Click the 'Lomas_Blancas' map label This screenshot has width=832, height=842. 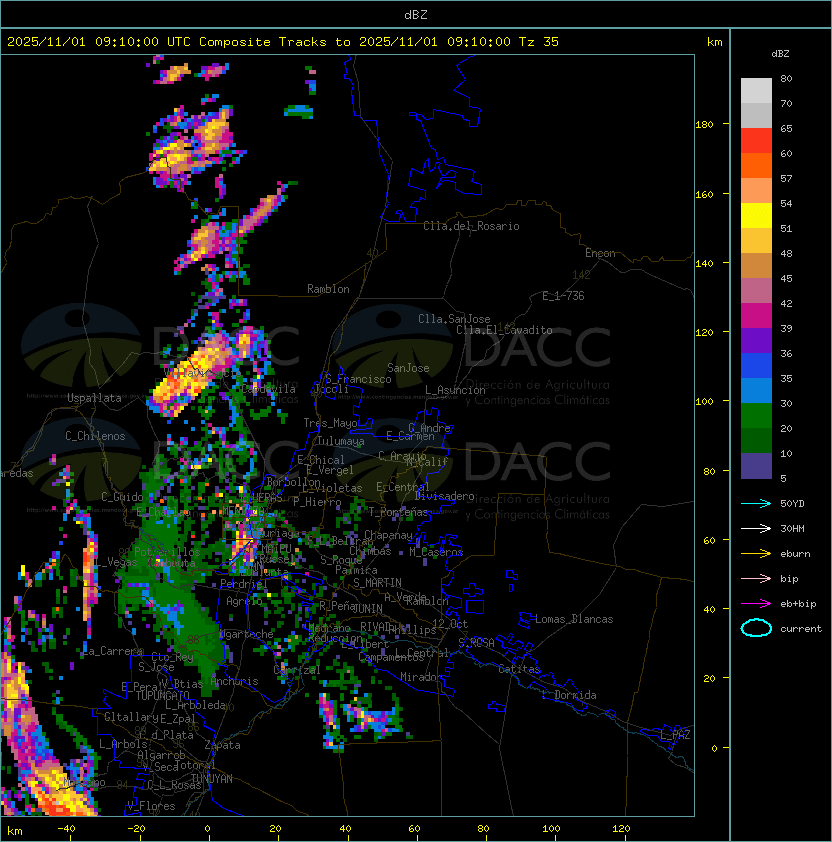click(574, 619)
